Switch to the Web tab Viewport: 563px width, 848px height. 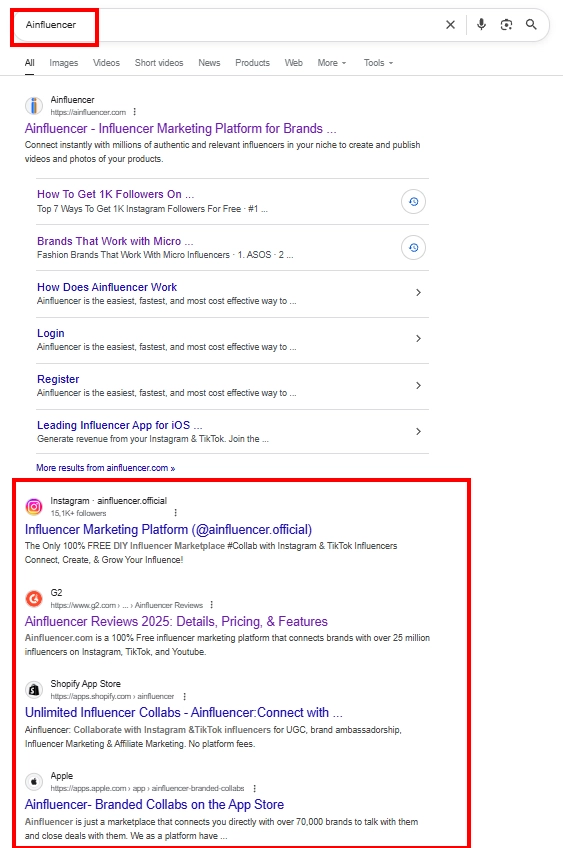pyautogui.click(x=294, y=63)
